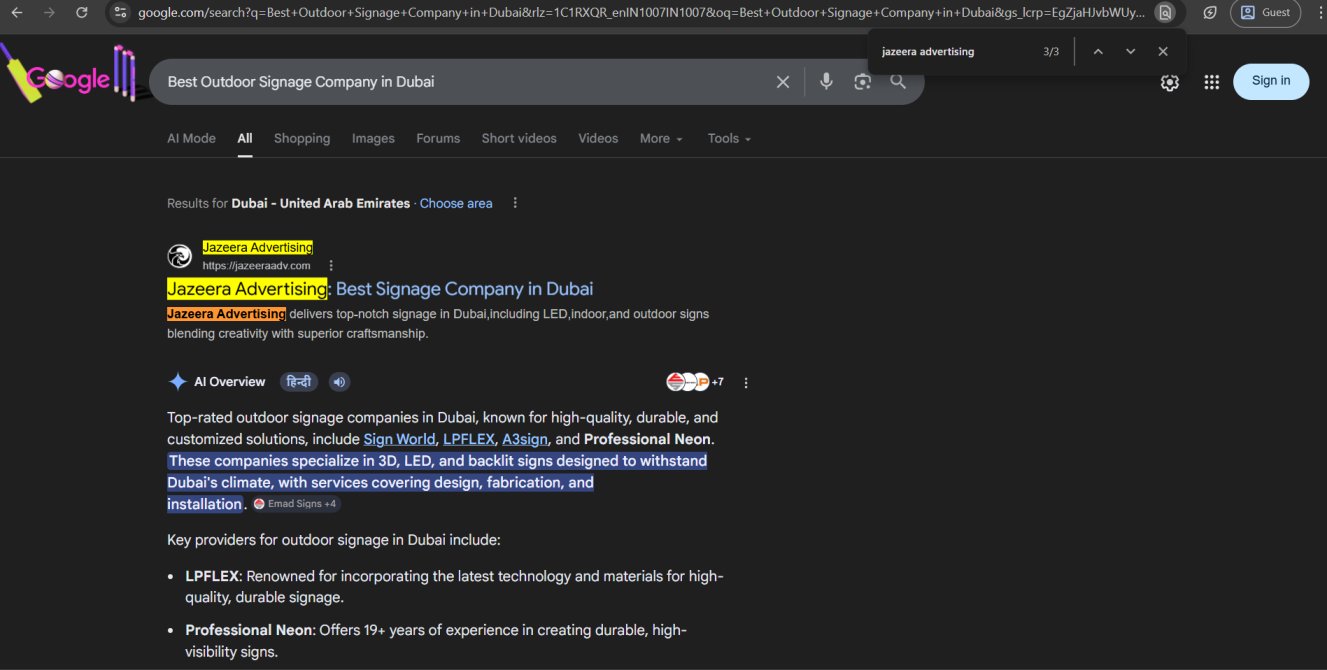
Task: Switch to the Images tab
Action: click(373, 139)
